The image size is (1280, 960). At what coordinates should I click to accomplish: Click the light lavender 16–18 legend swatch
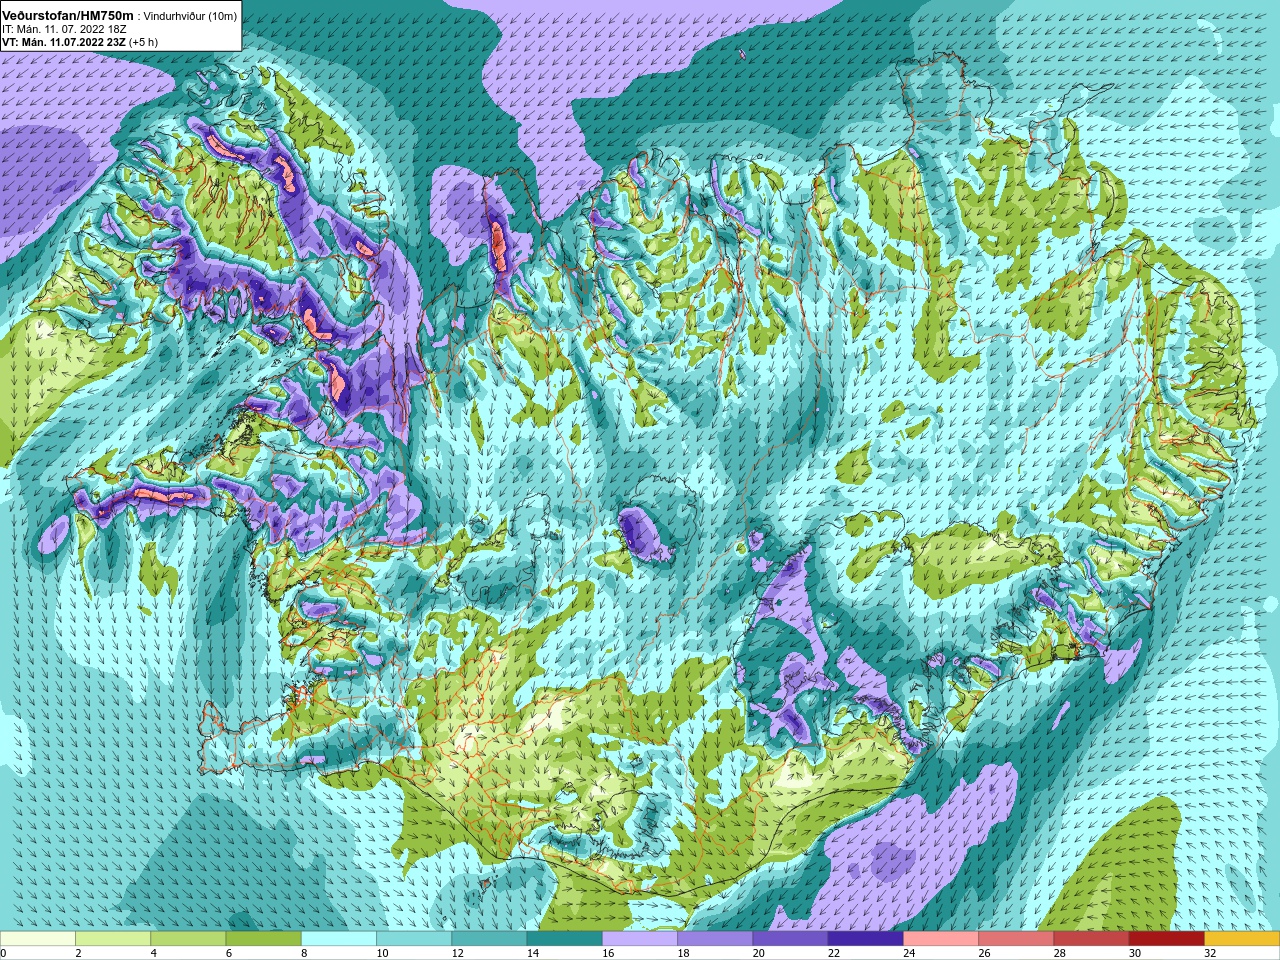click(640, 939)
